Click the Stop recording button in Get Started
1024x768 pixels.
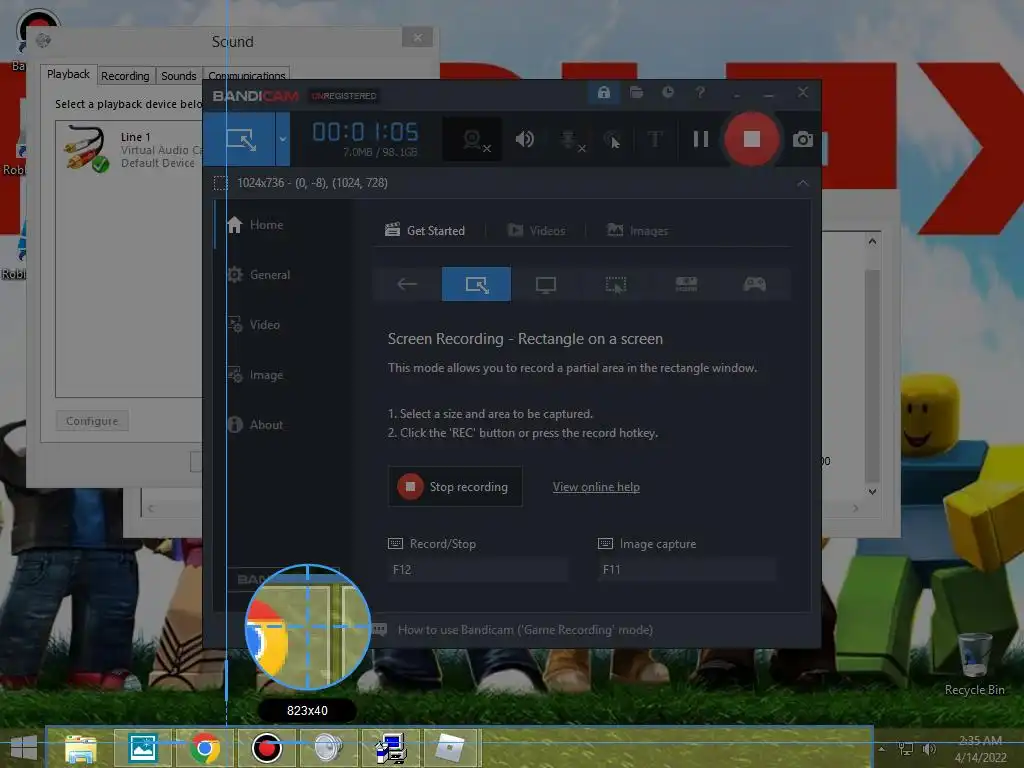pos(455,487)
